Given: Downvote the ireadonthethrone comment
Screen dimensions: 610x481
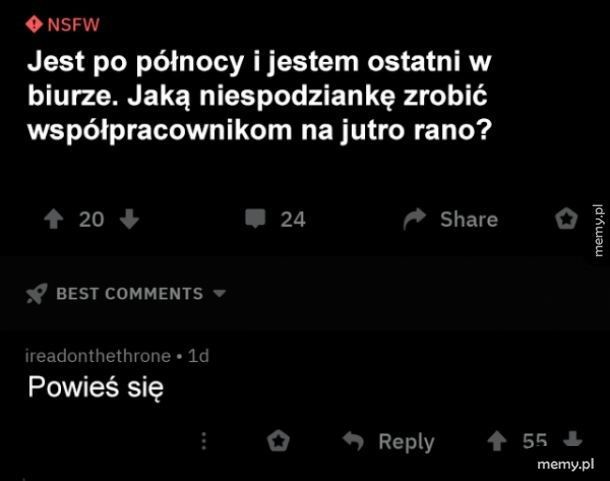Looking at the screenshot, I should pyautogui.click(x=573, y=440).
